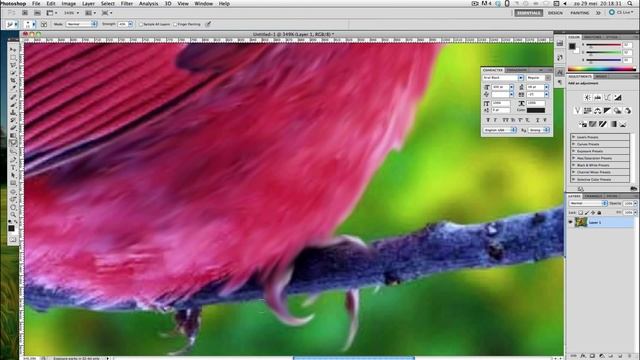Select the Brush tool
This screenshot has width=640, height=360.
pyautogui.click(x=13, y=104)
